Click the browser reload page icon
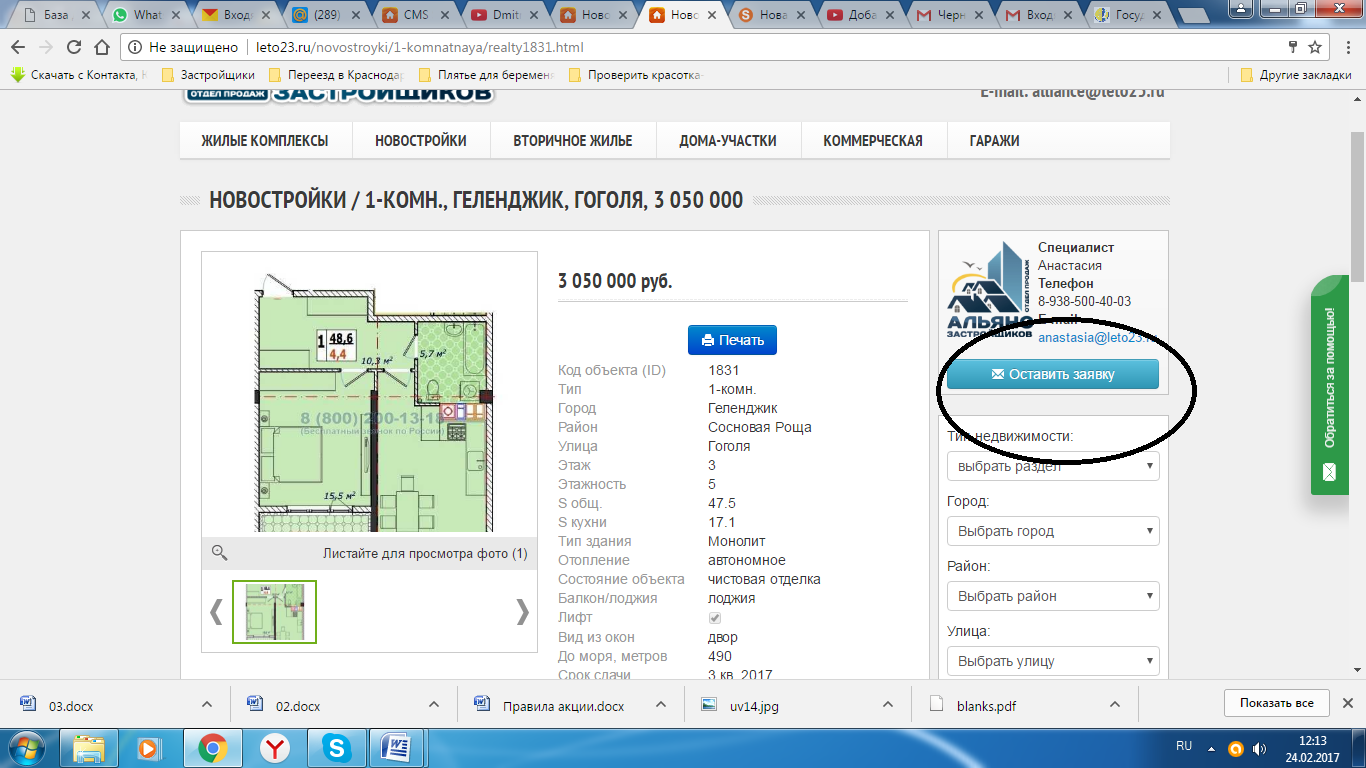This screenshot has height=768, width=1366. [x=73, y=47]
